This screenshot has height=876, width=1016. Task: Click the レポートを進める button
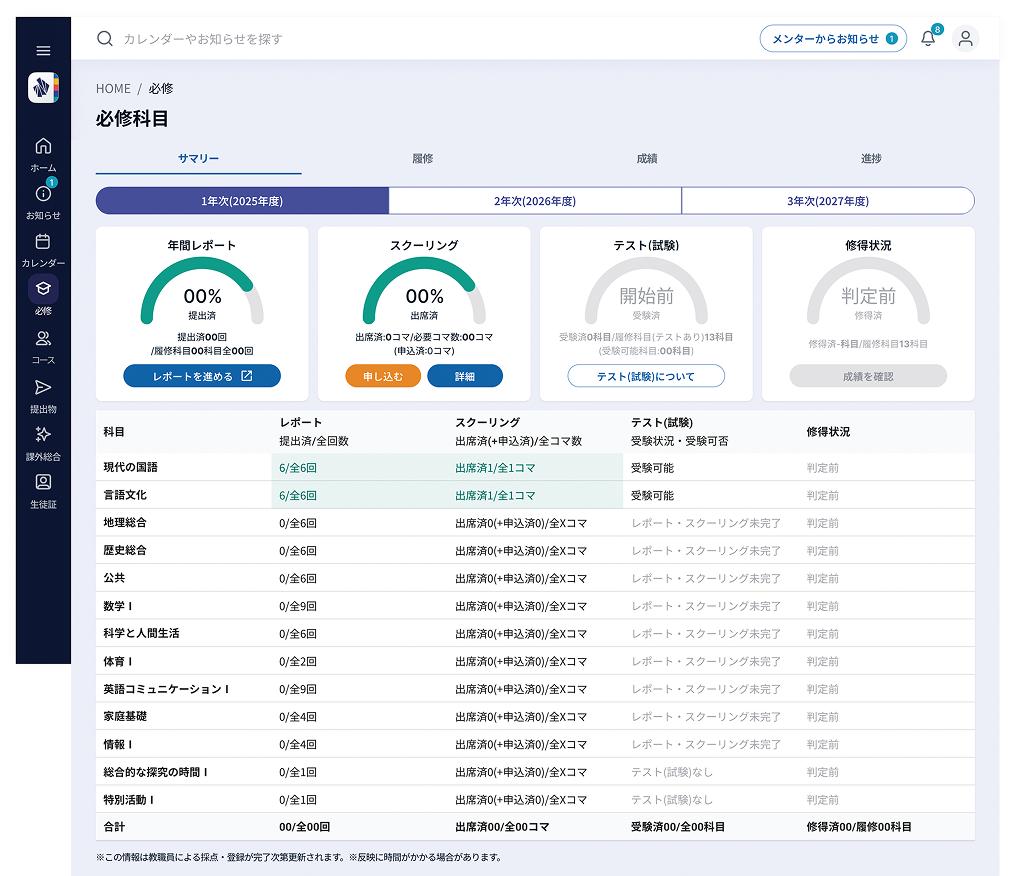point(202,377)
